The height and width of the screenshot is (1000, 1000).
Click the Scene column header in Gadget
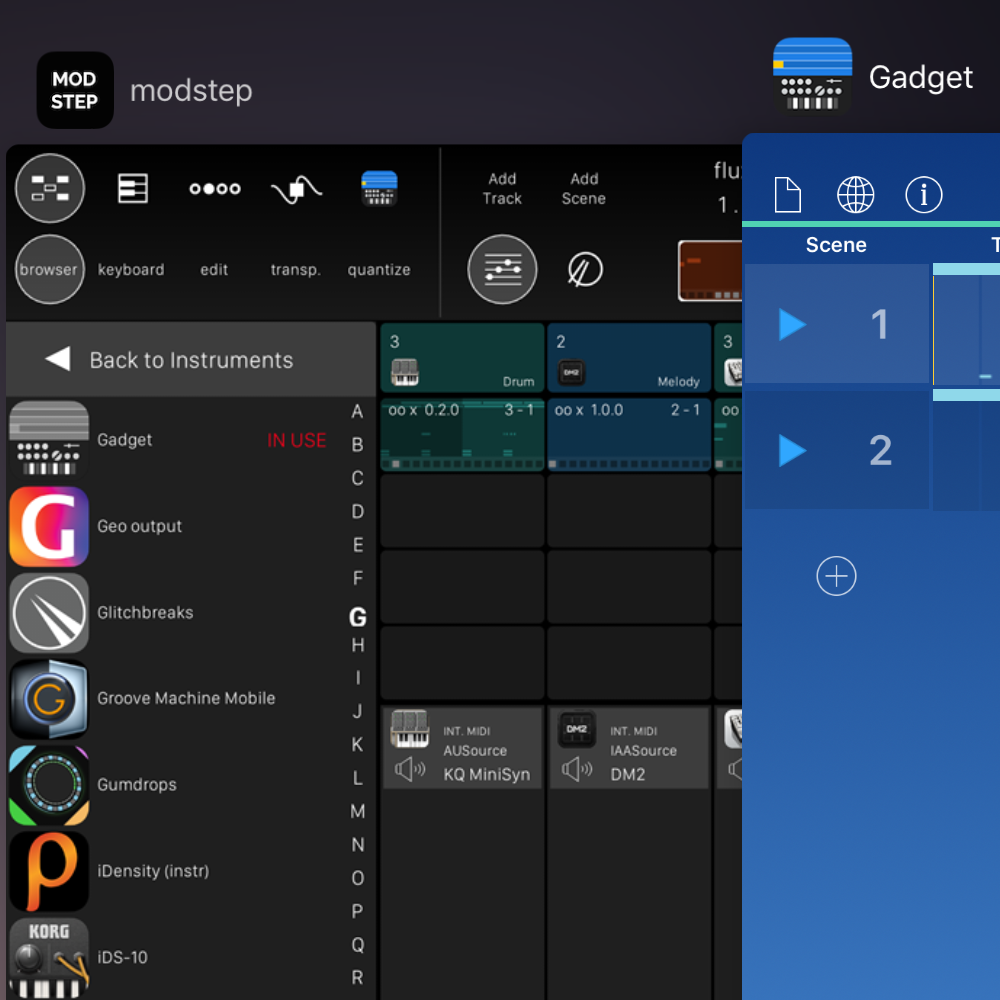coord(836,245)
